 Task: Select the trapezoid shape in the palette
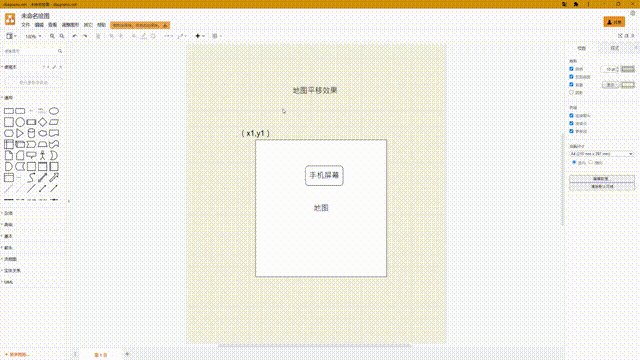pos(42,144)
